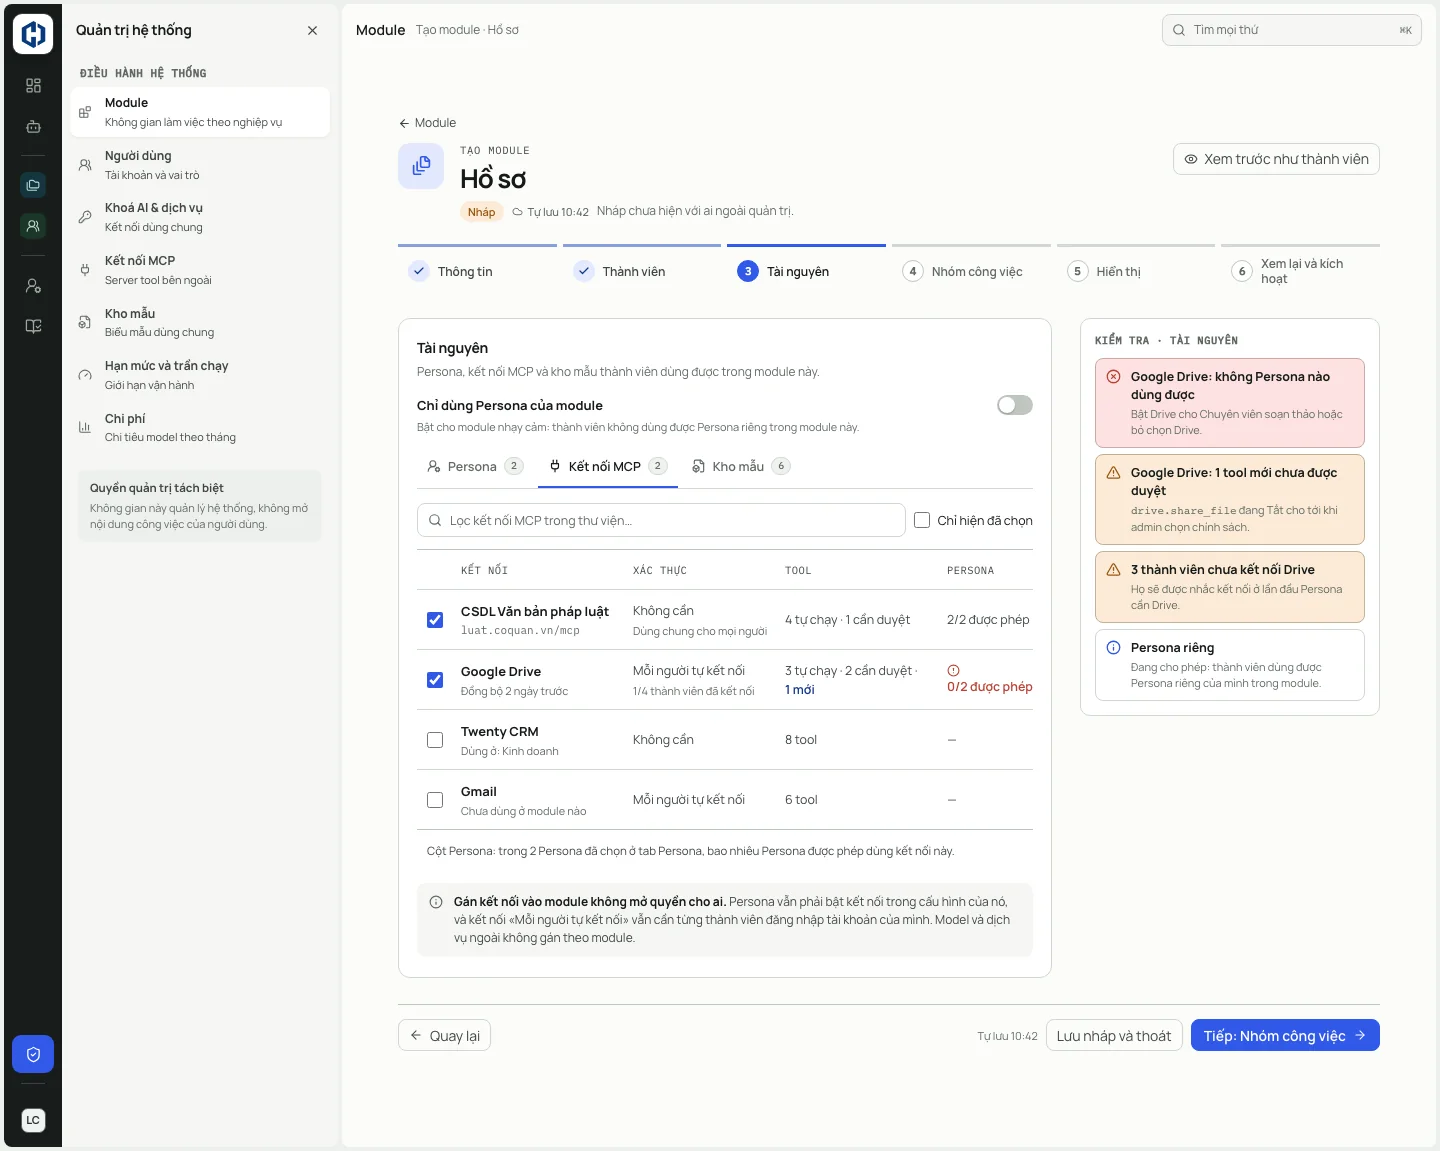Click the red error icon on the Google Drive Persona card

tap(1113, 377)
